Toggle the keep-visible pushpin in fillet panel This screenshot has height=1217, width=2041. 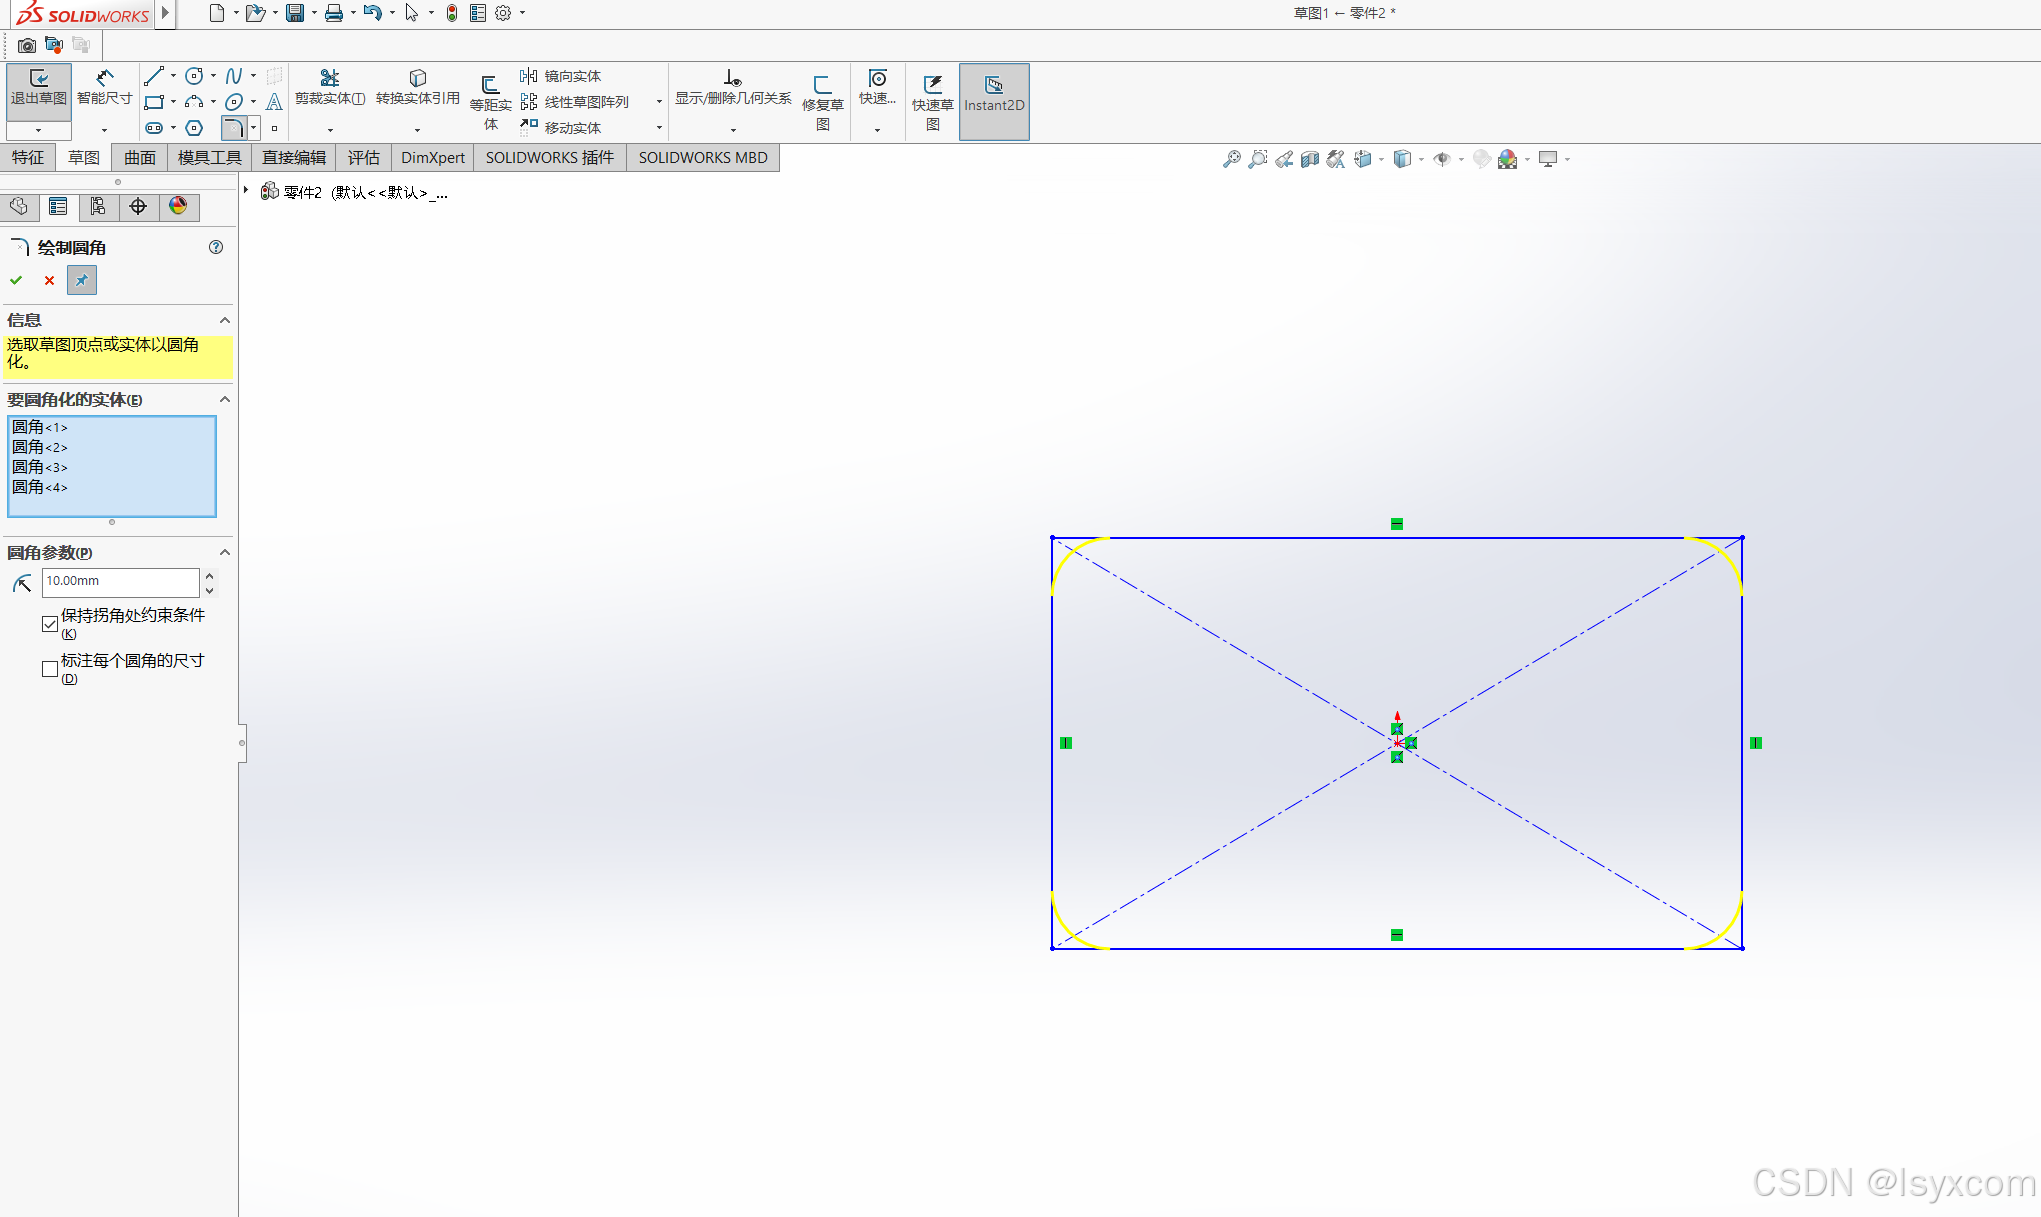(82, 281)
